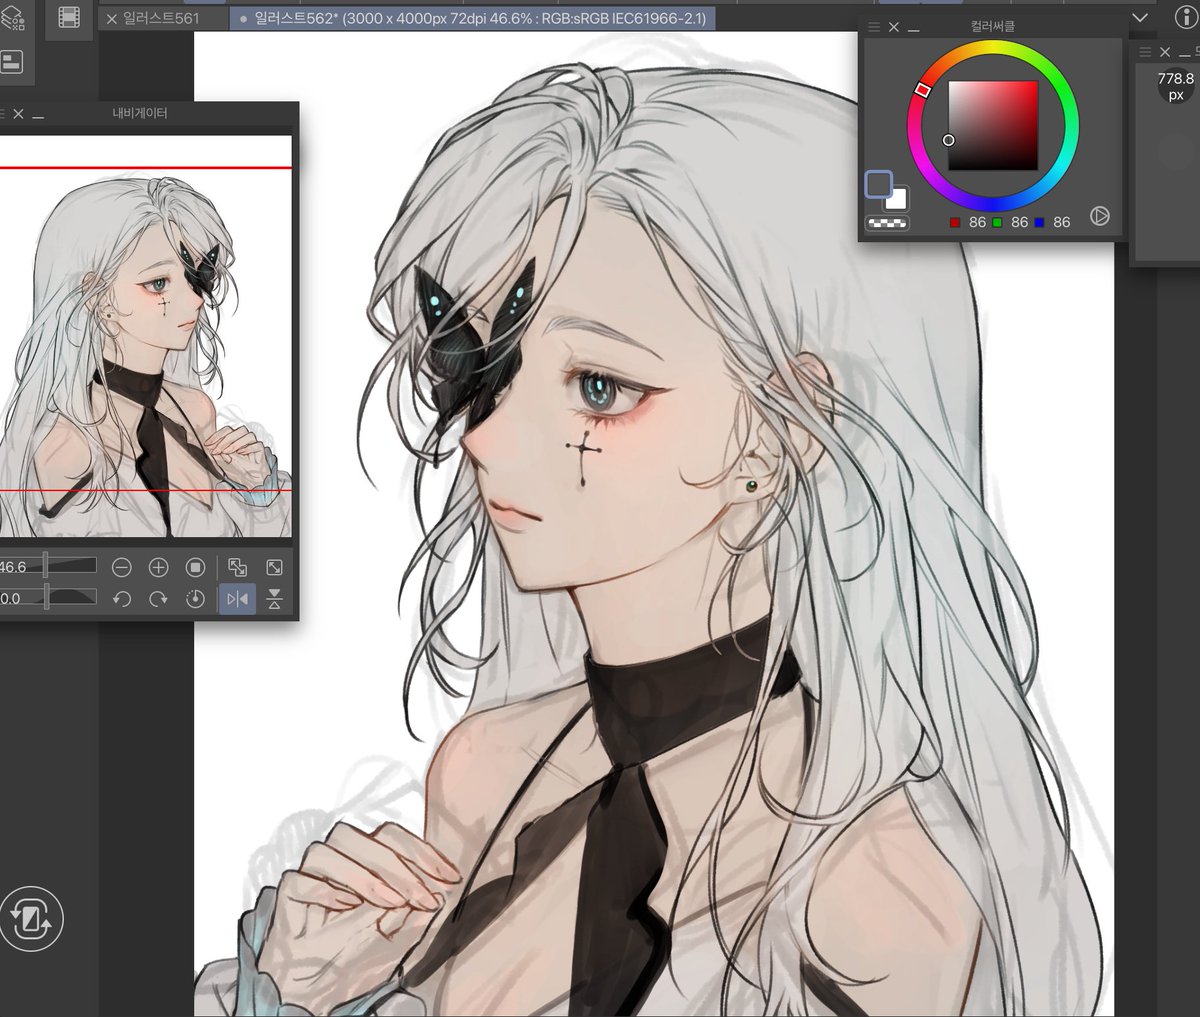The height and width of the screenshot is (1017, 1200).
Task: Zoom out with the Navigator minus icon
Action: click(x=122, y=568)
